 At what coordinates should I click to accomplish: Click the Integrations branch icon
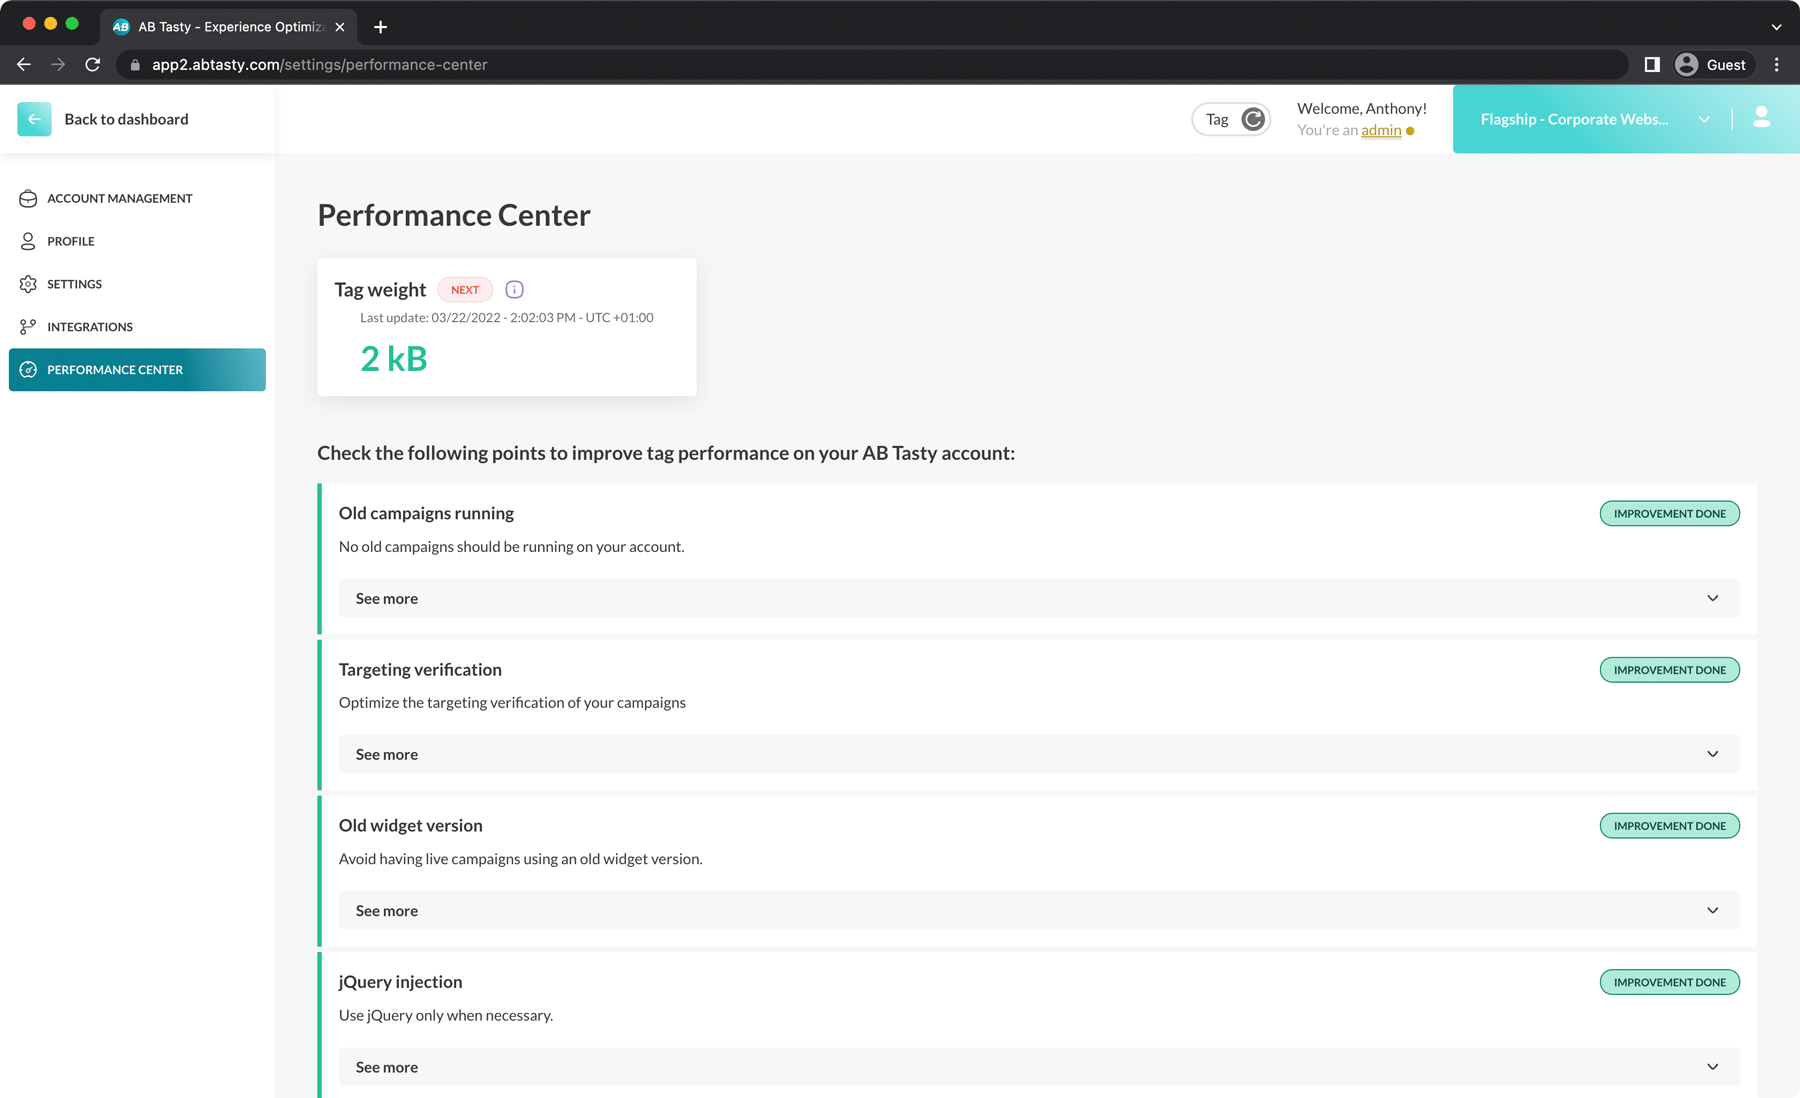(28, 327)
